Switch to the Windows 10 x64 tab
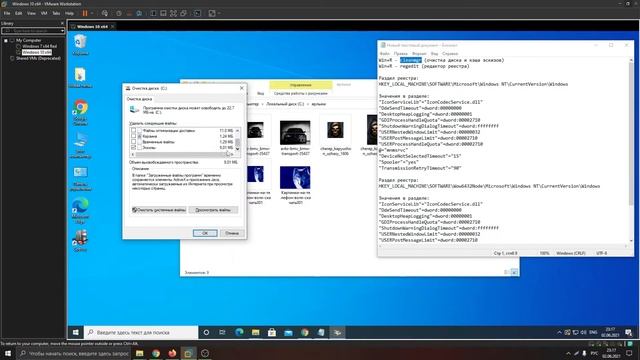This screenshot has width=640, height=360. pyautogui.click(x=92, y=27)
